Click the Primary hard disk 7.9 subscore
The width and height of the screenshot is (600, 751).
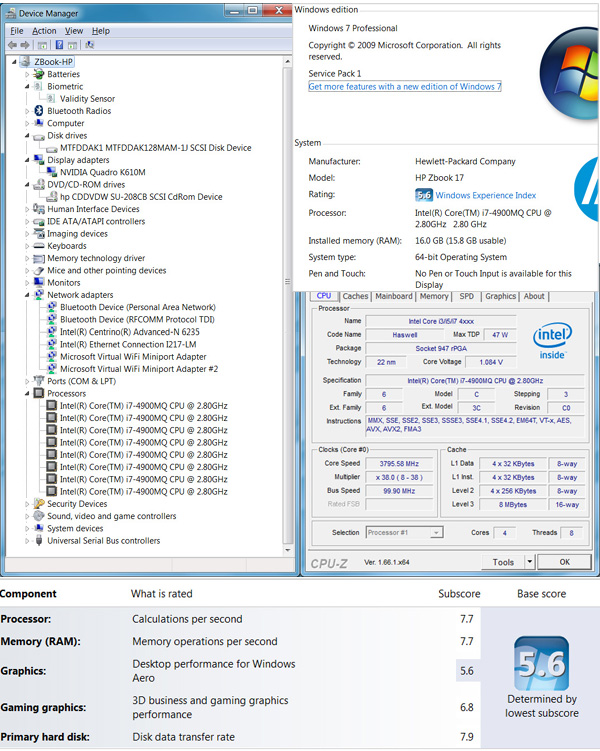(x=467, y=737)
